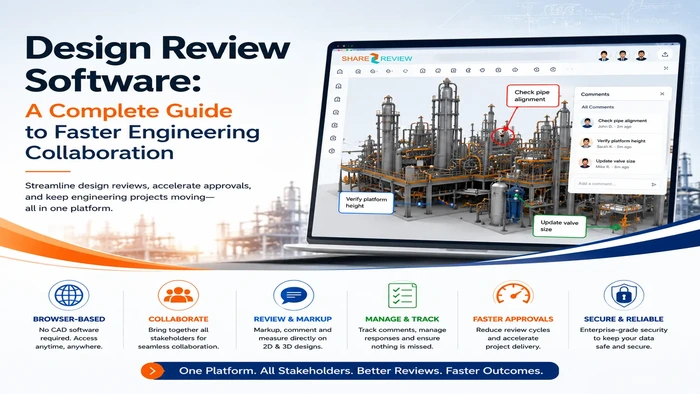The image size is (700, 394).
Task: Click the send arrow in the comment box
Action: coord(654,184)
